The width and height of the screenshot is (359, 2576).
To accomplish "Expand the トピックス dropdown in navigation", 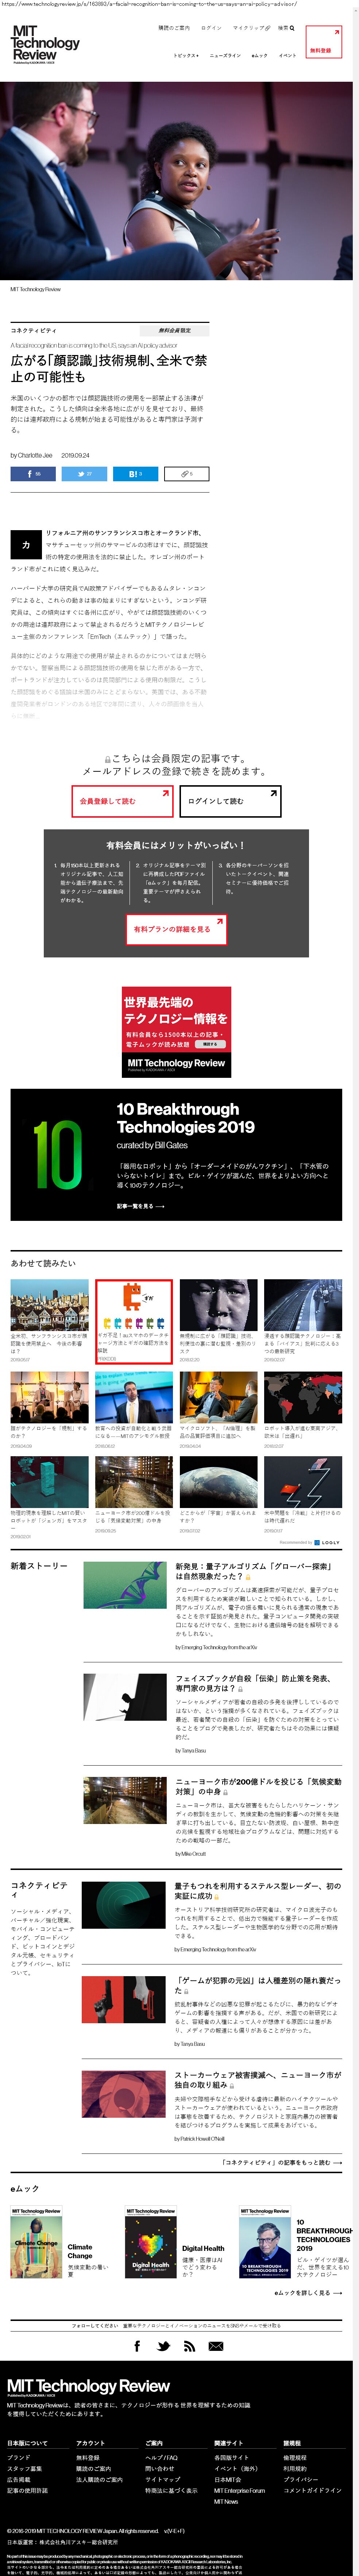I will (185, 56).
